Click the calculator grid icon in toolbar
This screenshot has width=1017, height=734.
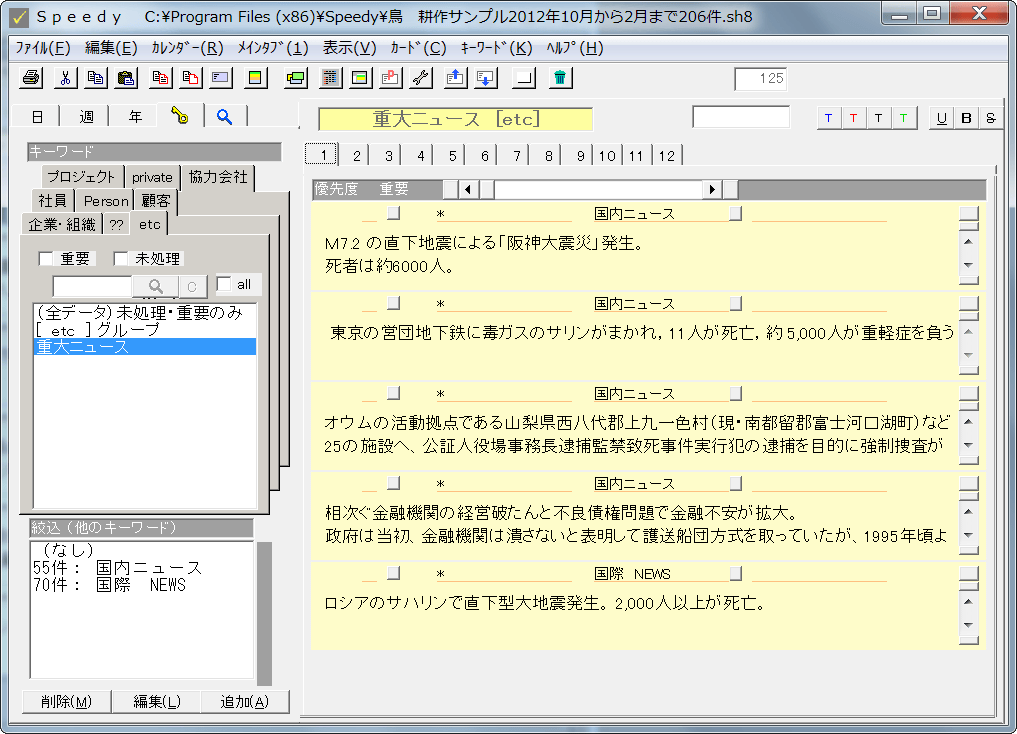tap(329, 78)
